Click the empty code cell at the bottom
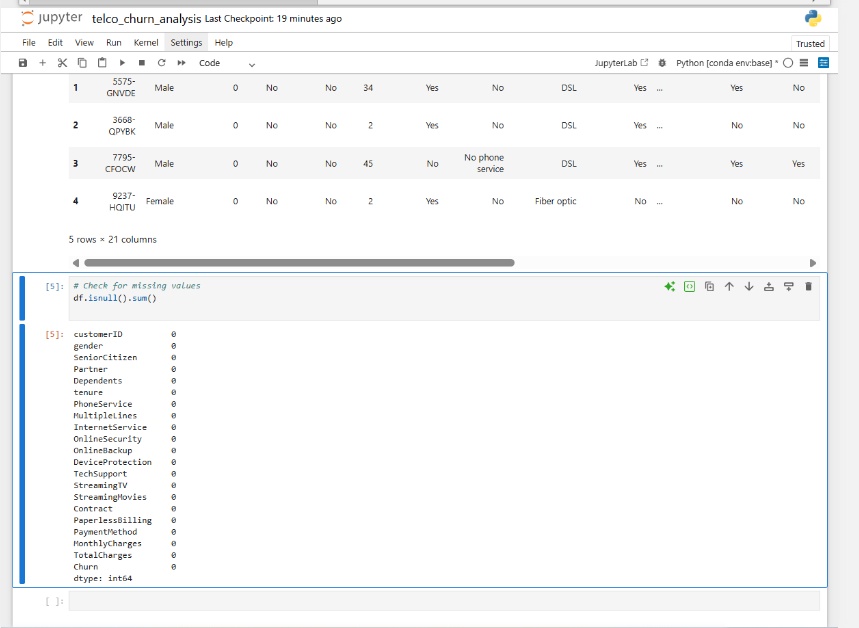 click(x=400, y=601)
